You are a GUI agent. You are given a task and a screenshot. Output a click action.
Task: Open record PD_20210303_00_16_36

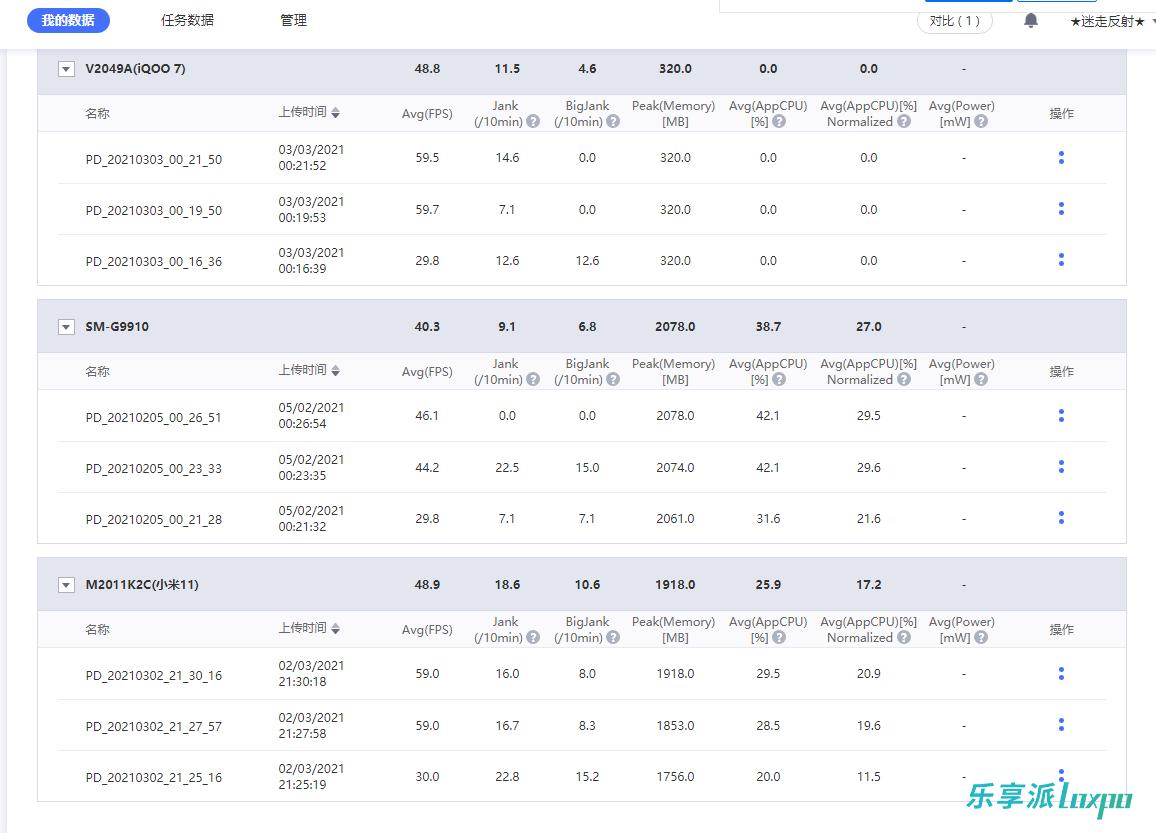pyautogui.click(x=153, y=262)
